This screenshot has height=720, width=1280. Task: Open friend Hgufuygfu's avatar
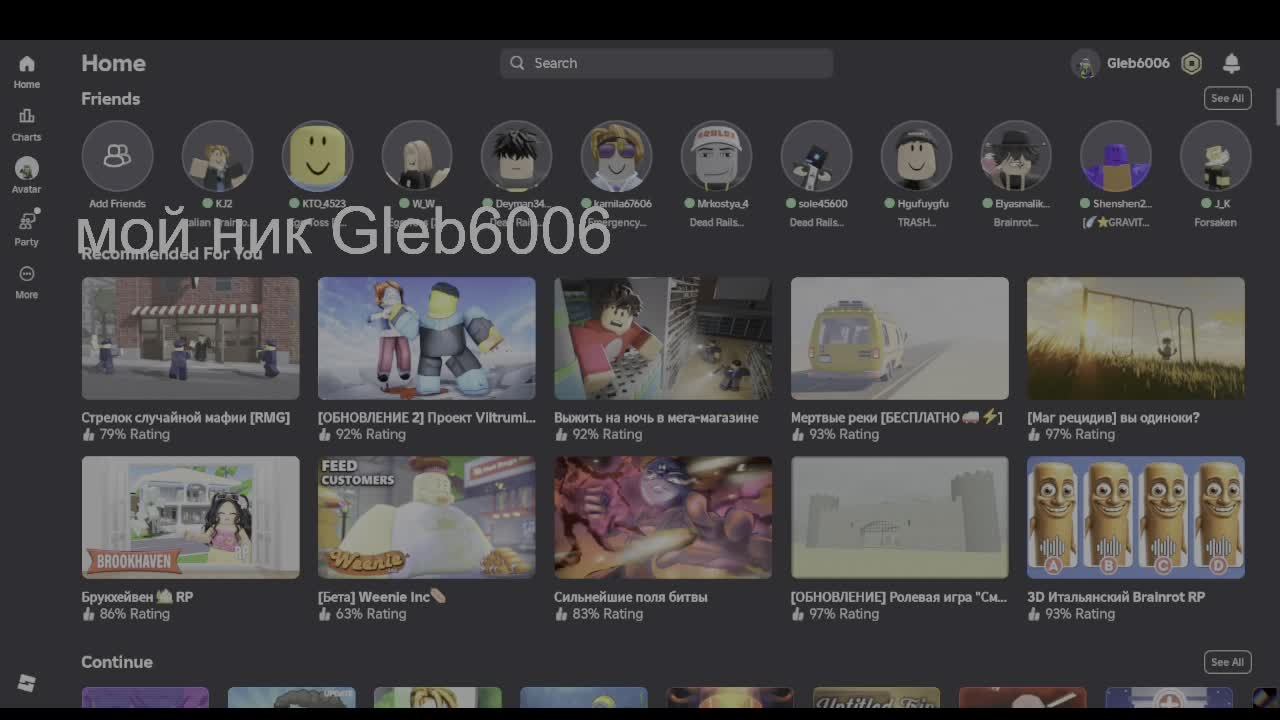[916, 156]
